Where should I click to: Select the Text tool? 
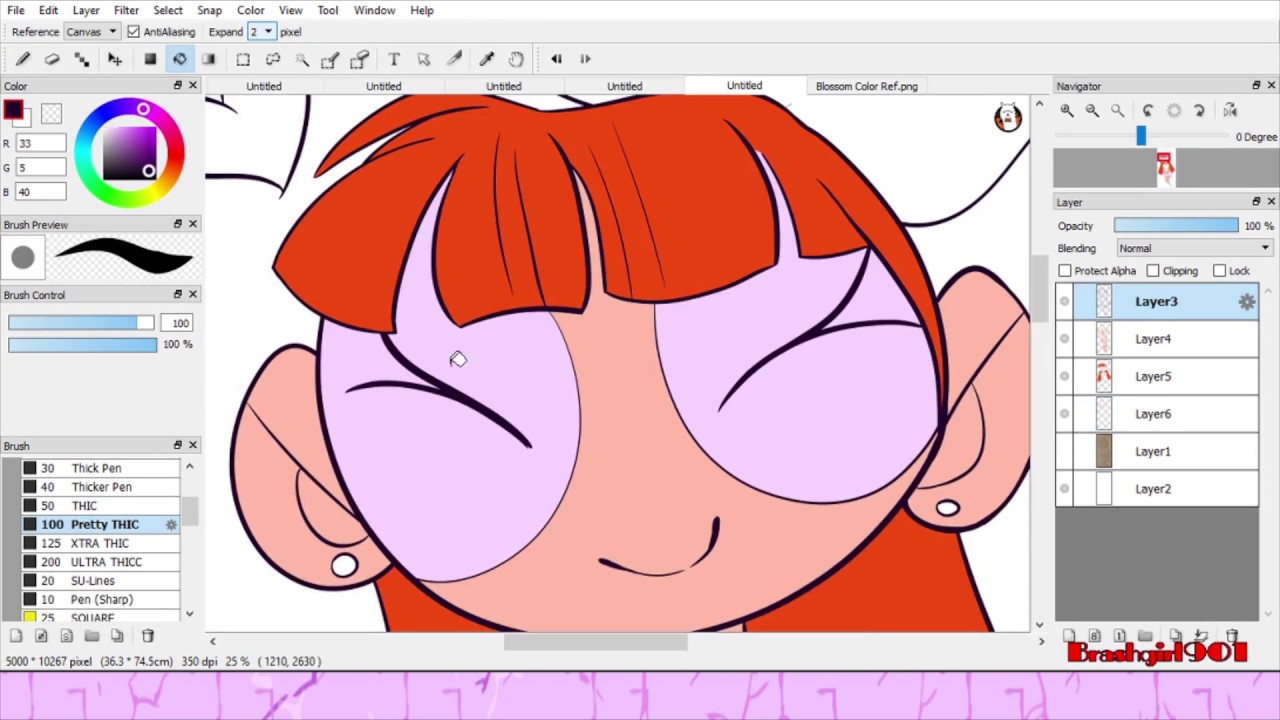tap(394, 59)
